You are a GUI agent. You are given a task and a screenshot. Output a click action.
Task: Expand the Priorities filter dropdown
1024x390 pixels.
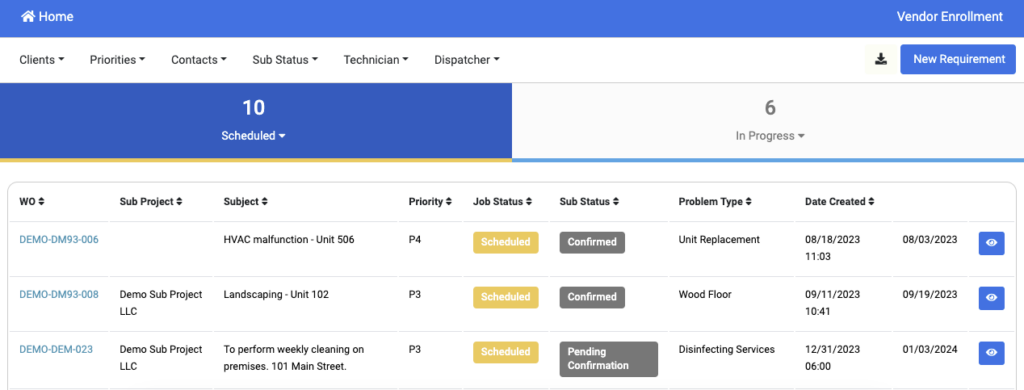(118, 59)
